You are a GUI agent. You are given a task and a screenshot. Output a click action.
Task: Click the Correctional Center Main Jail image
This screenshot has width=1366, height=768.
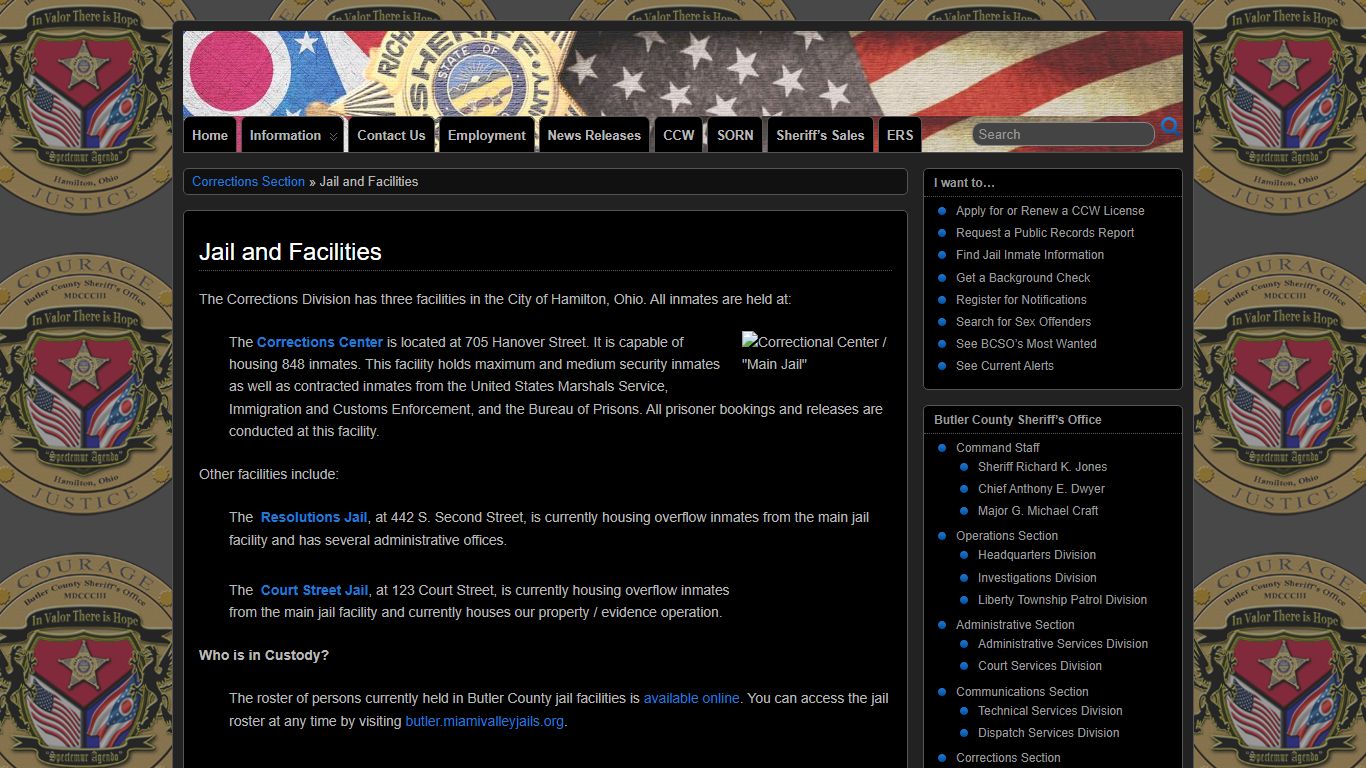[814, 353]
